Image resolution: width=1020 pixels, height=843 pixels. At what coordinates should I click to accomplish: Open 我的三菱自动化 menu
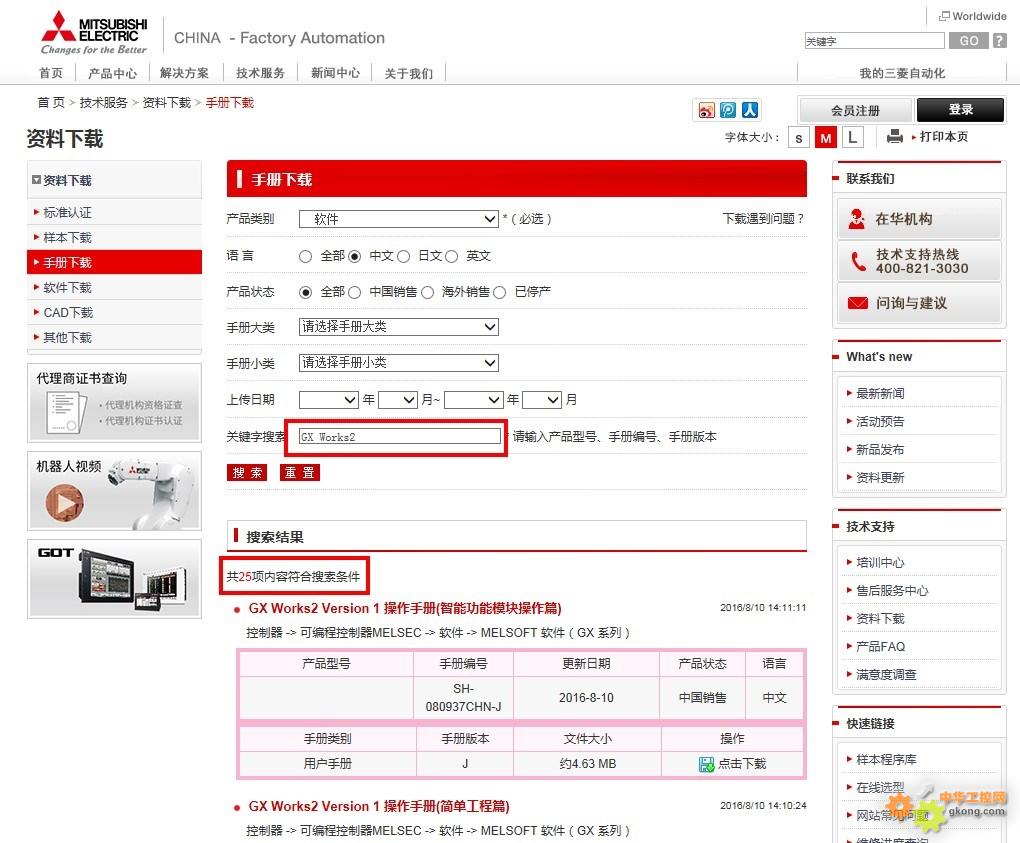click(902, 73)
